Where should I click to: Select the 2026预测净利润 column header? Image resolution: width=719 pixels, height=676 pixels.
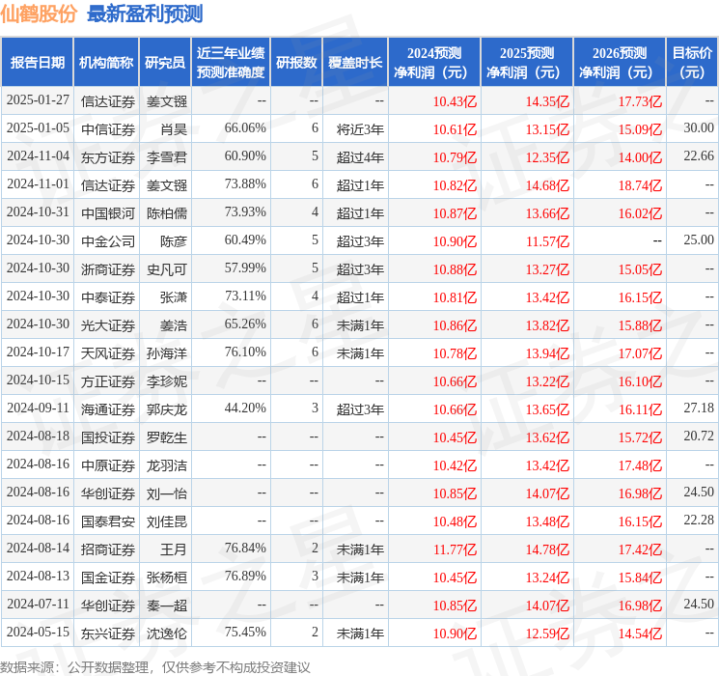tap(619, 62)
